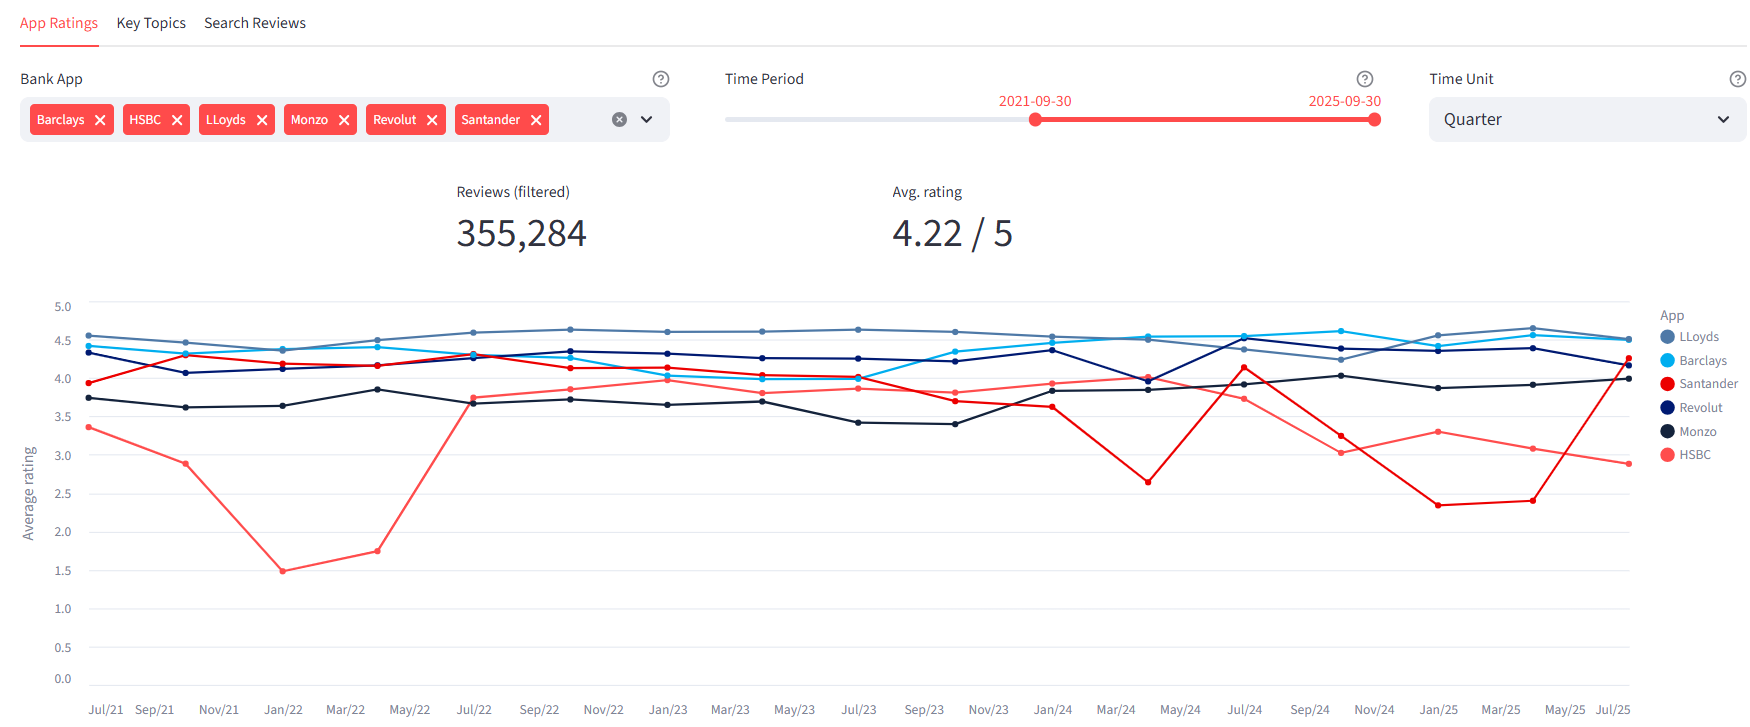Screen dimensions: 1750x727
Task: Click the 2021-09-30 start slider handle
Action: [1035, 120]
